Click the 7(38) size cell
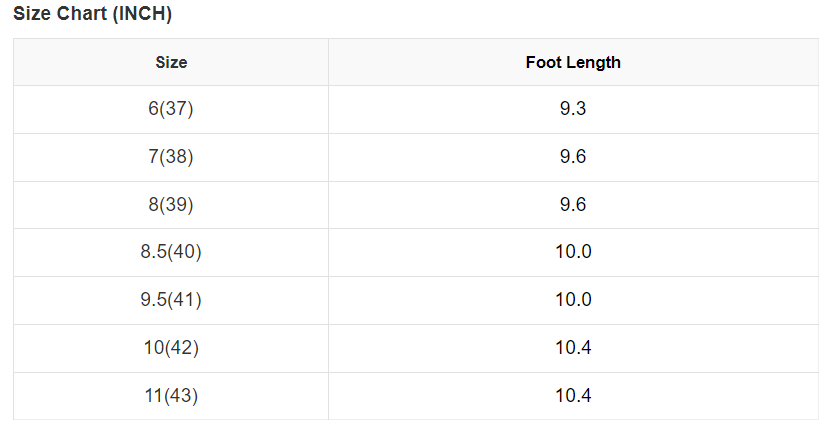The width and height of the screenshot is (820, 447). point(171,157)
